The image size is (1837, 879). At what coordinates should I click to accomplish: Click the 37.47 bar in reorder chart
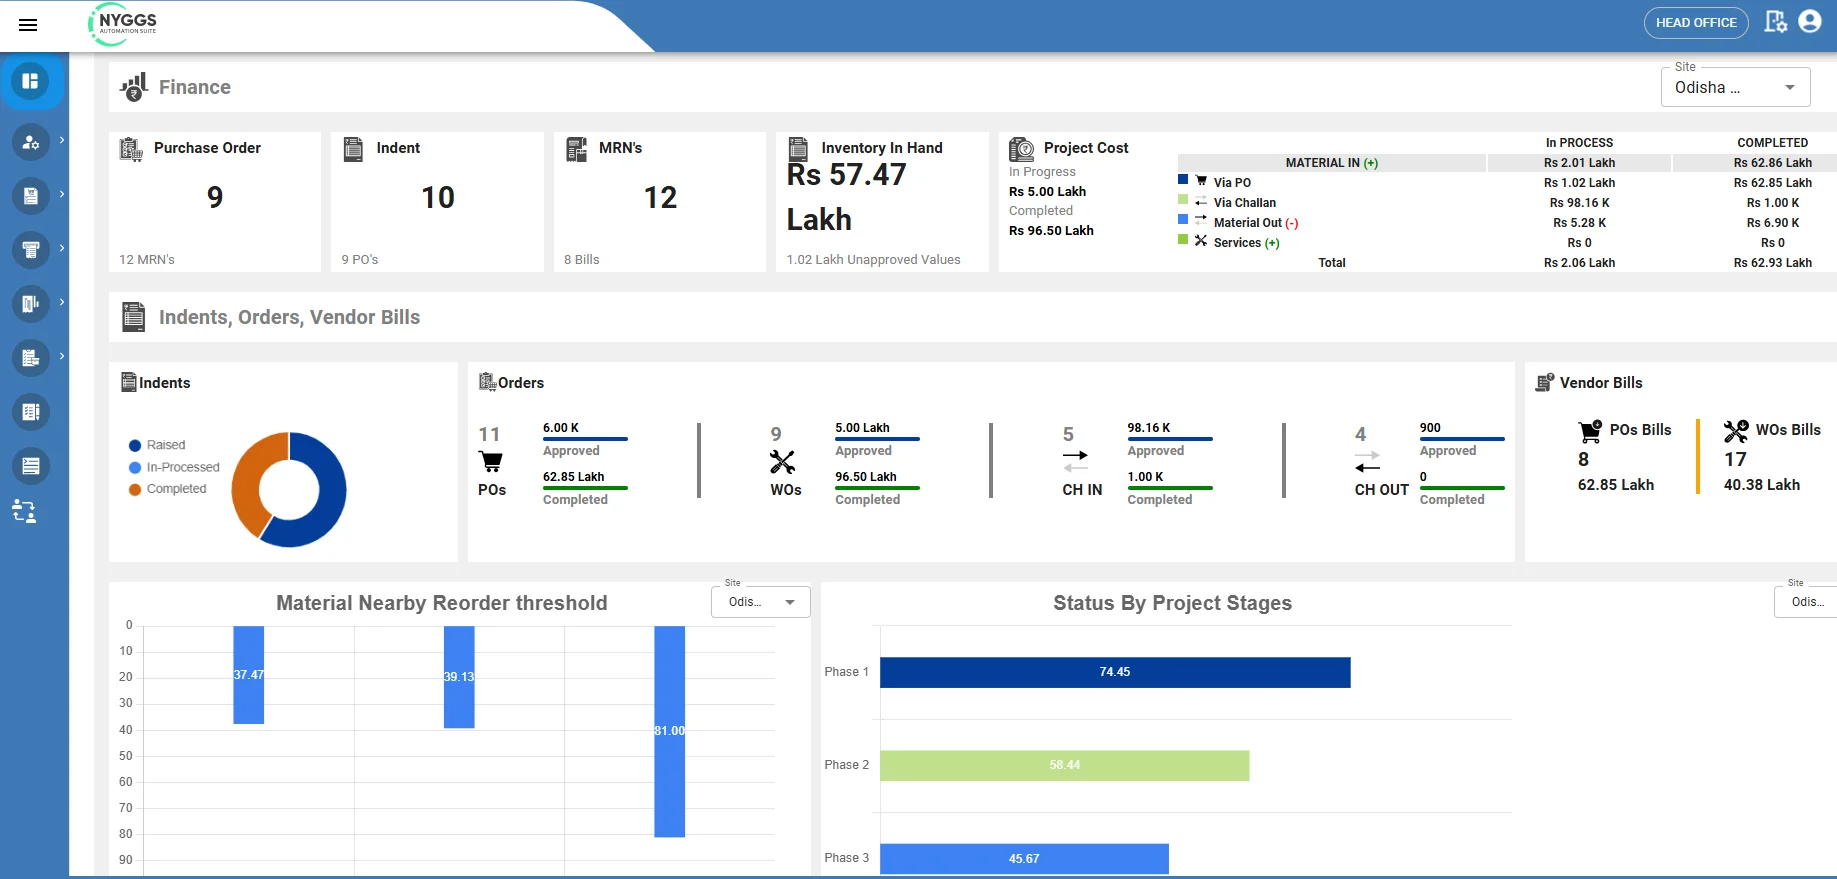(x=249, y=675)
